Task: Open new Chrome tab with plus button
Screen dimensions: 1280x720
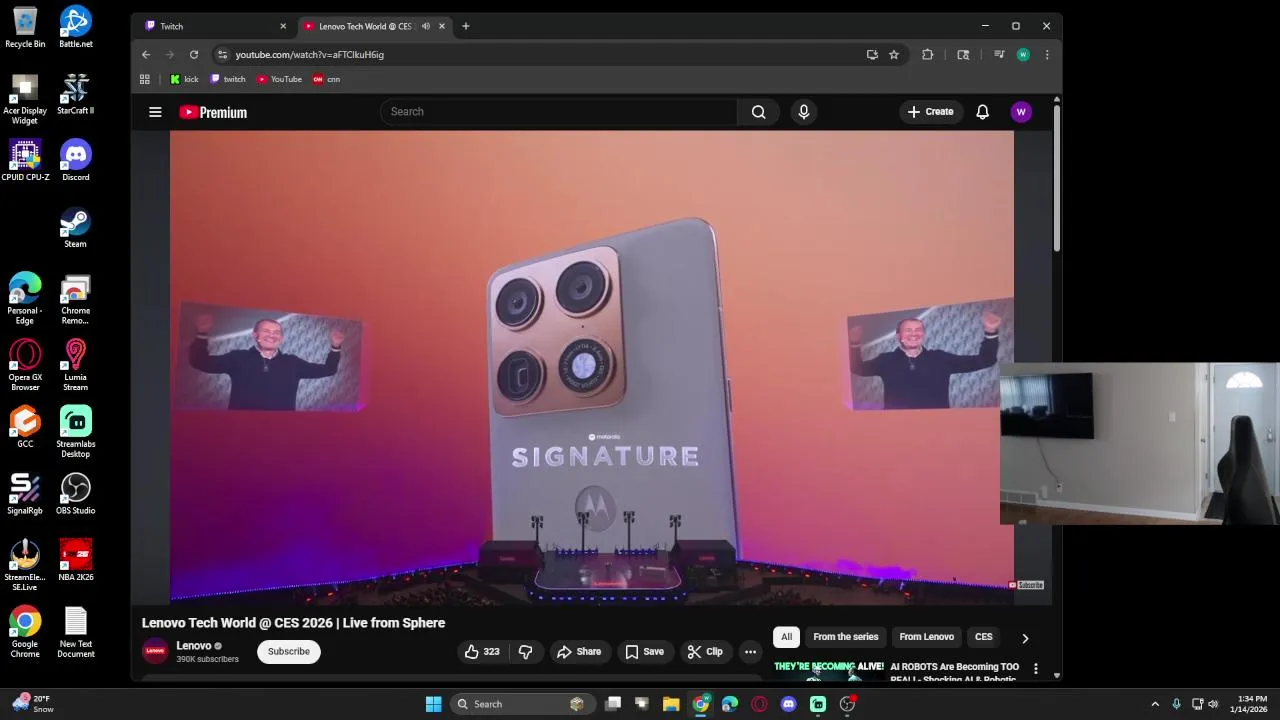Action: tap(465, 26)
